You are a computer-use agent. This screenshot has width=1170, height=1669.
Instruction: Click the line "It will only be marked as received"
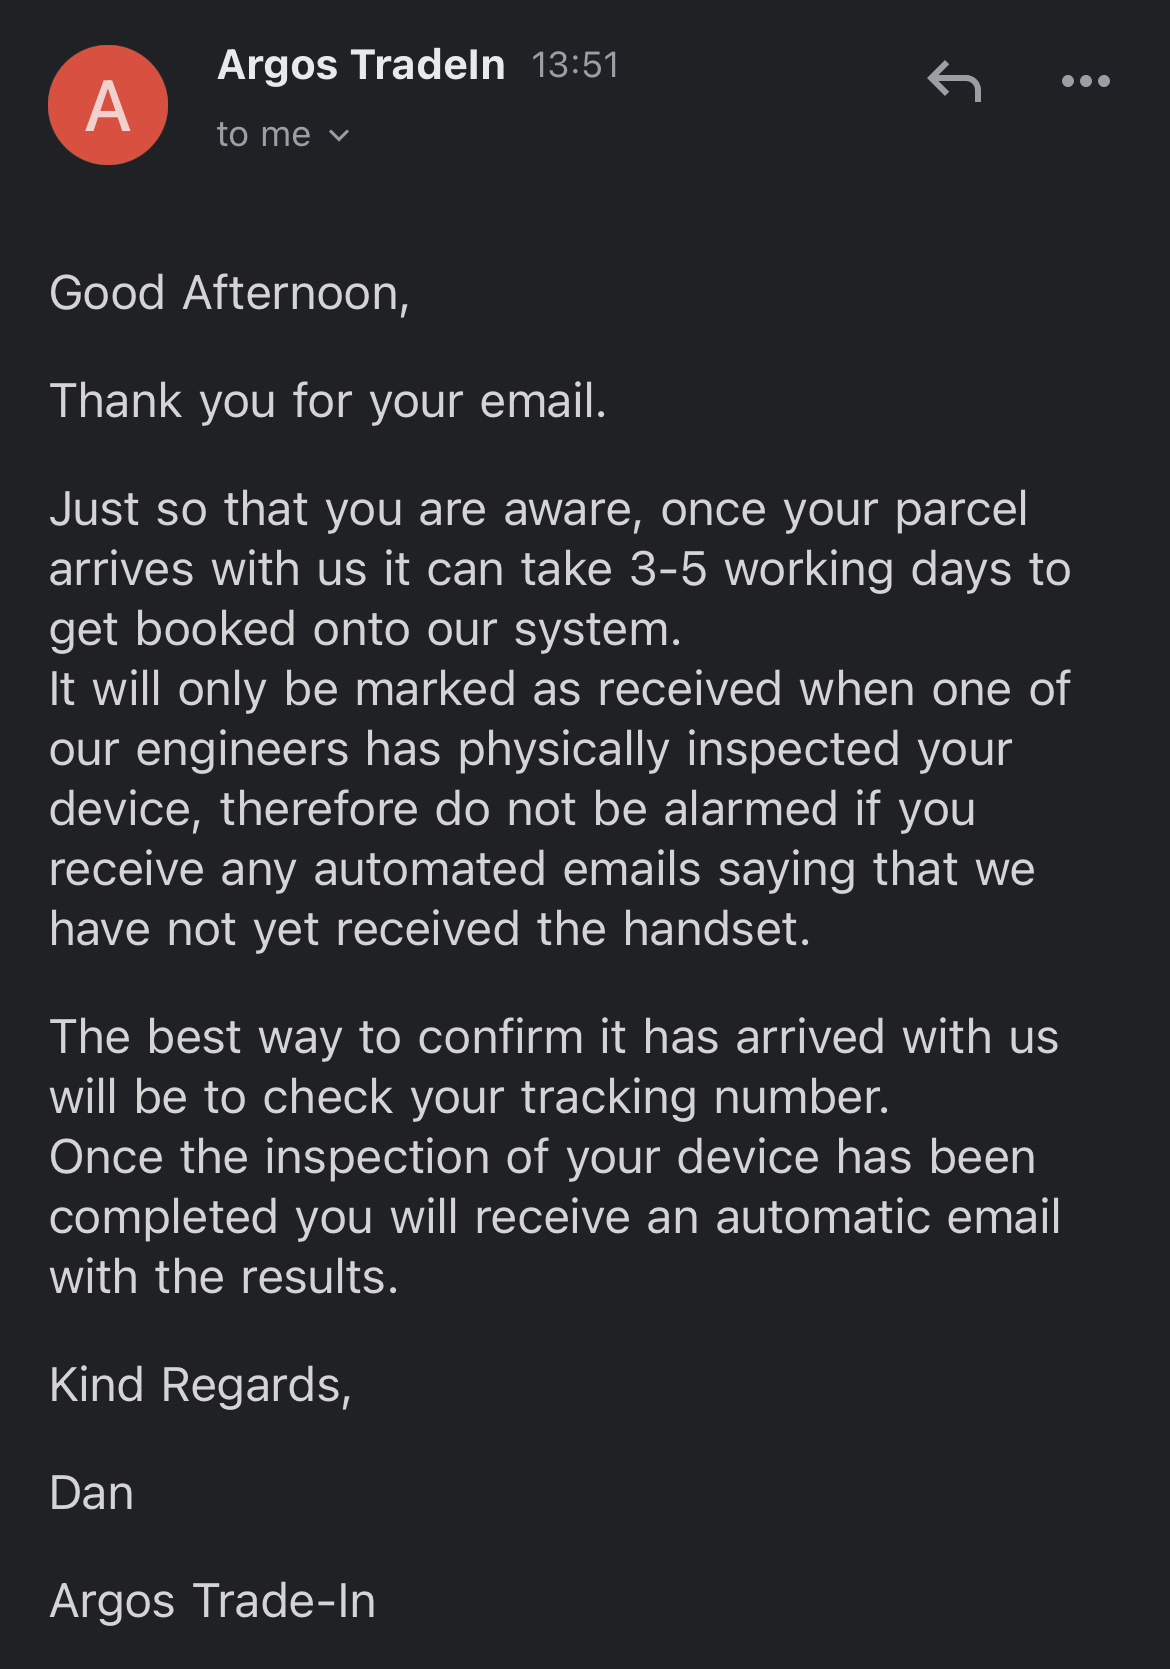(x=560, y=690)
